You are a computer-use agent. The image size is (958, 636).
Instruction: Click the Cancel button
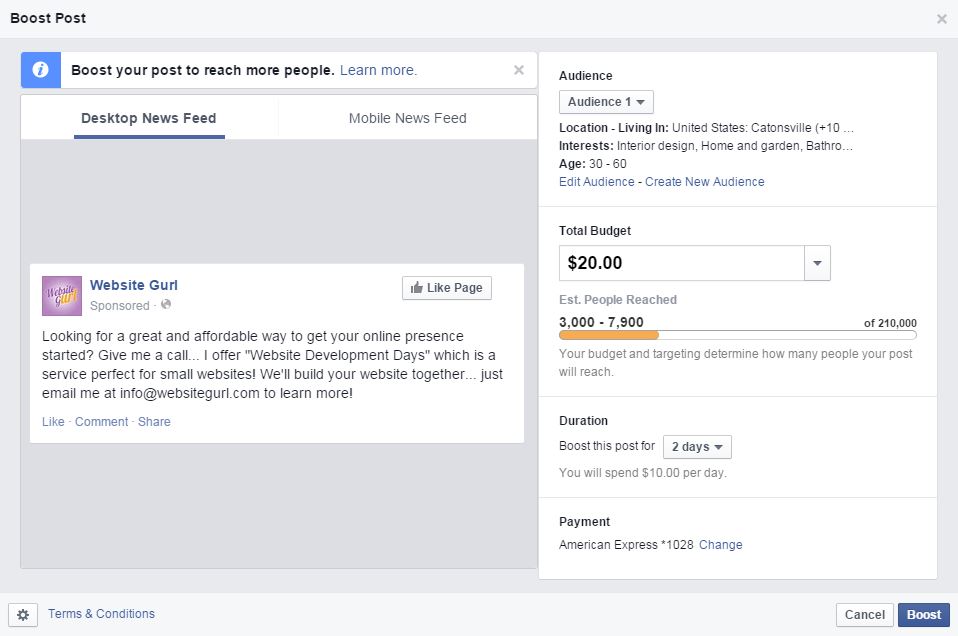tap(864, 615)
